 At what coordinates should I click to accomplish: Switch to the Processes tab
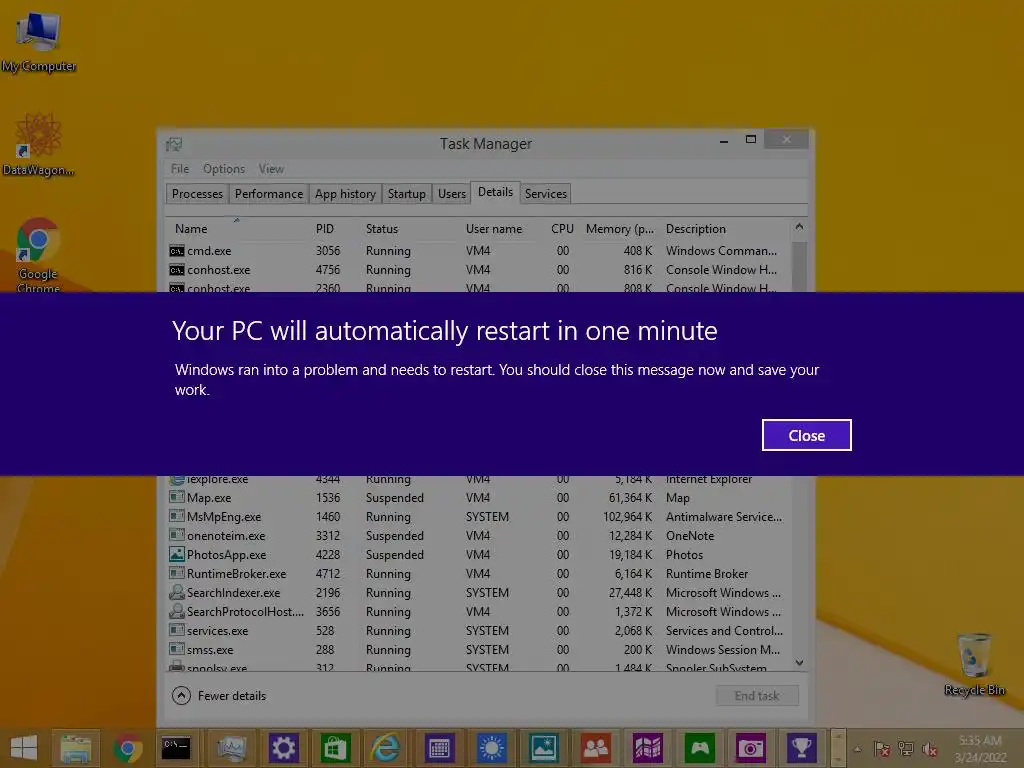click(197, 194)
